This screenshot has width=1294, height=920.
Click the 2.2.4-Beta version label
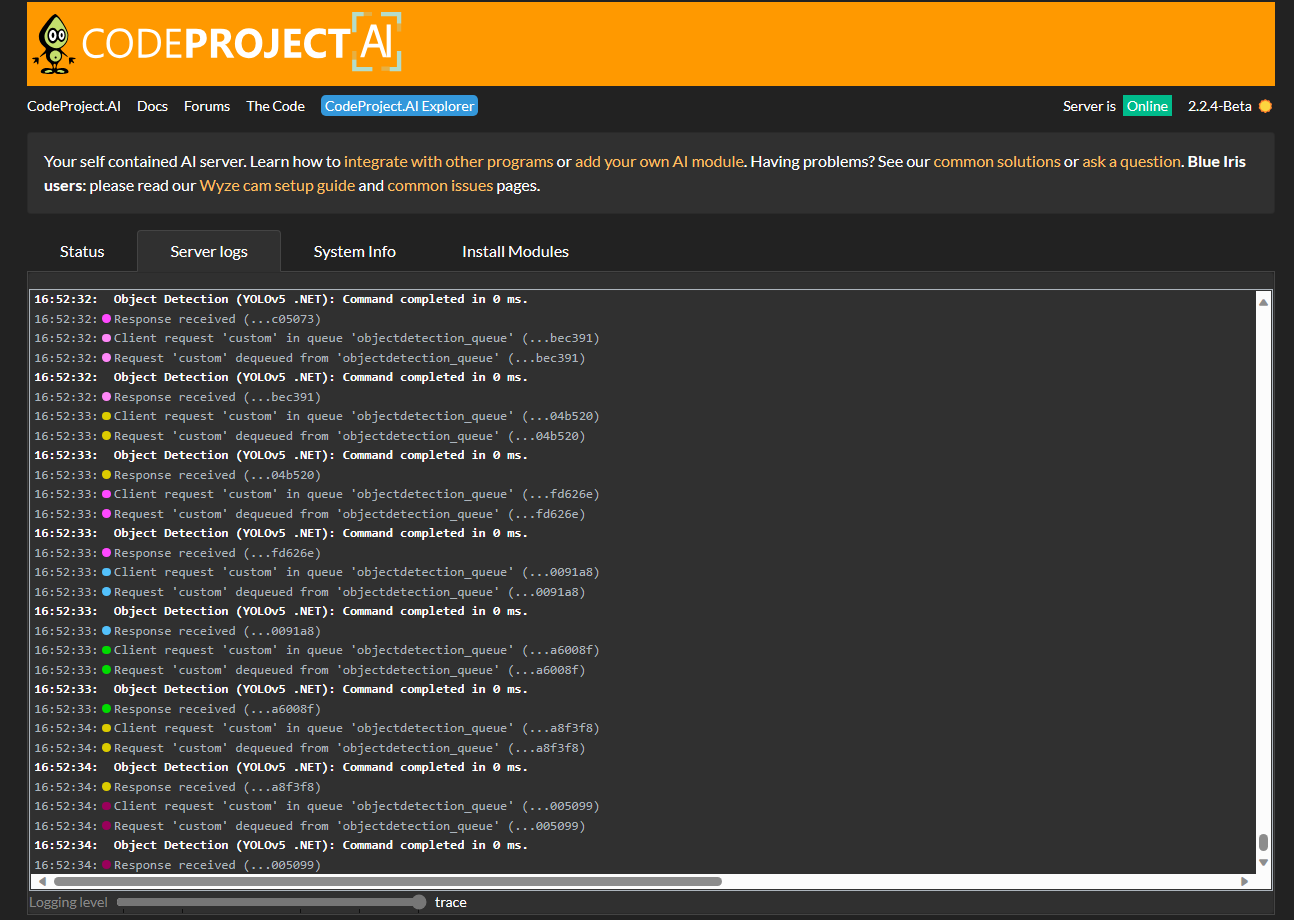pyautogui.click(x=1219, y=106)
